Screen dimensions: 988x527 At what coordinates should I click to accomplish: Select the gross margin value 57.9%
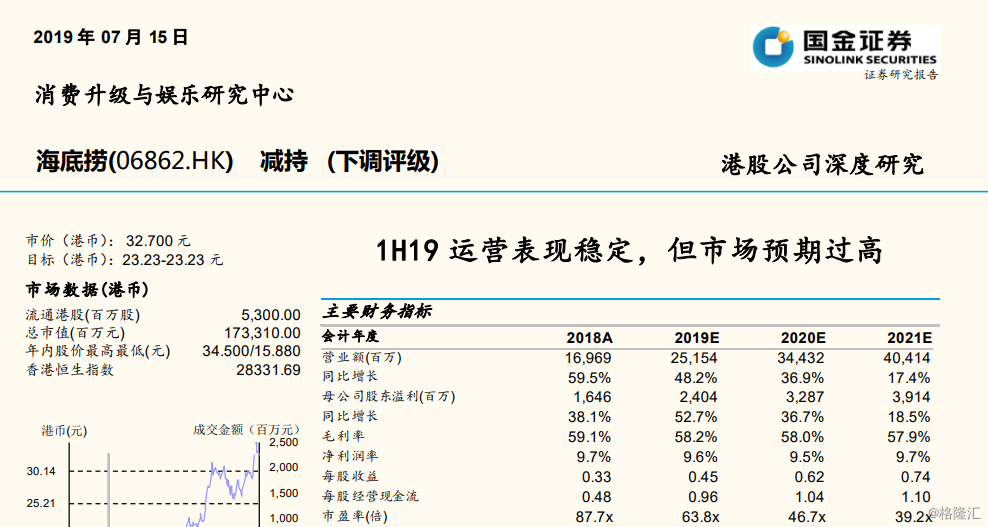[x=909, y=437]
